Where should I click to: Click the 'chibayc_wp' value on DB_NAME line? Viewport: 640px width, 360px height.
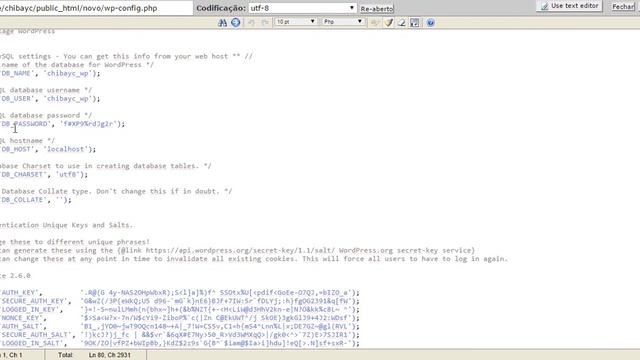(x=67, y=73)
